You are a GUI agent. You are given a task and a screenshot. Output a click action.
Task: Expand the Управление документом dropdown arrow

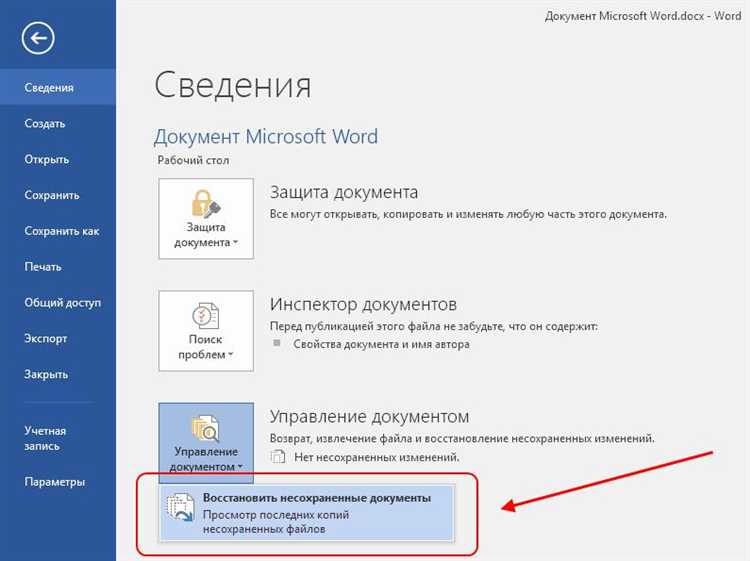tap(240, 467)
